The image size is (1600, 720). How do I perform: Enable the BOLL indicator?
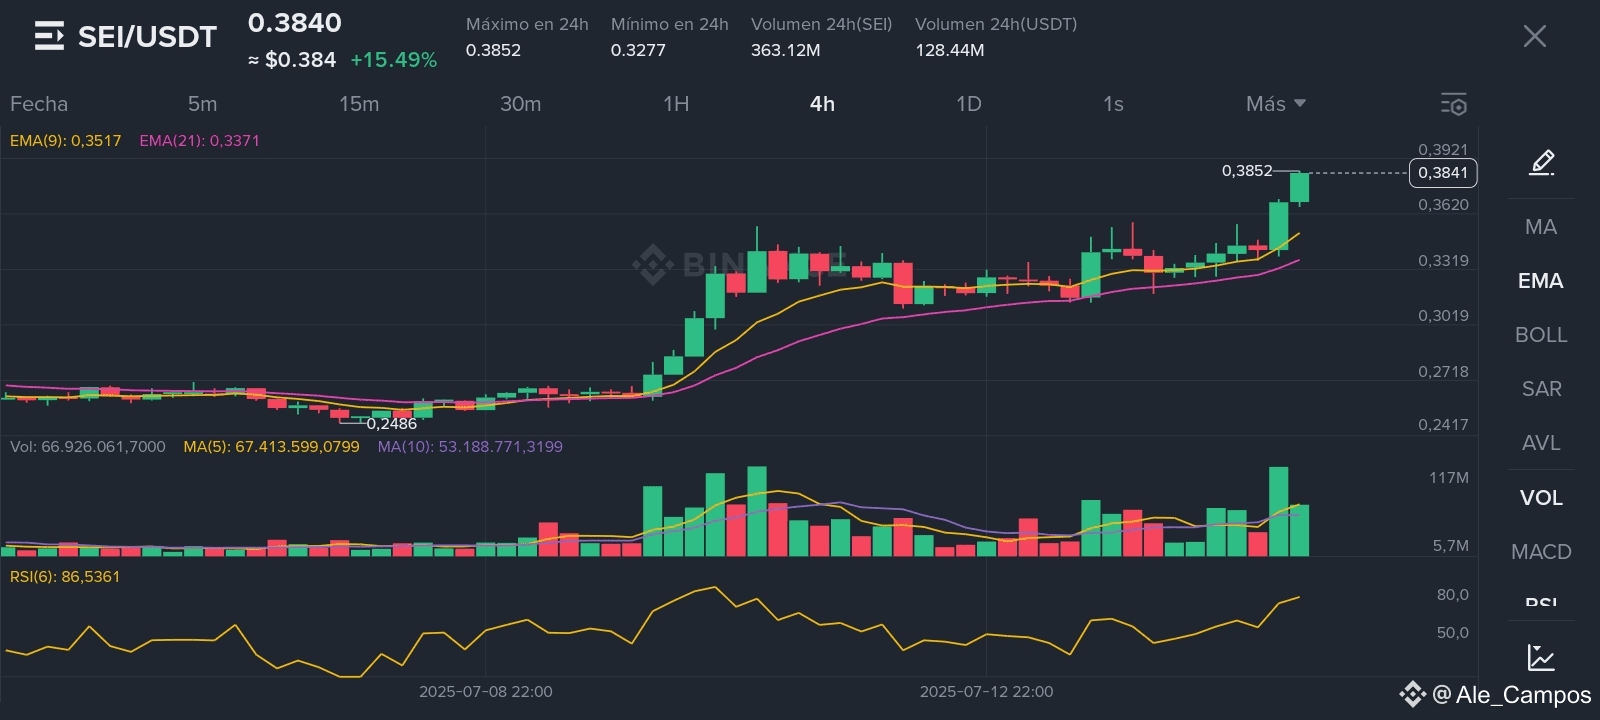point(1541,335)
